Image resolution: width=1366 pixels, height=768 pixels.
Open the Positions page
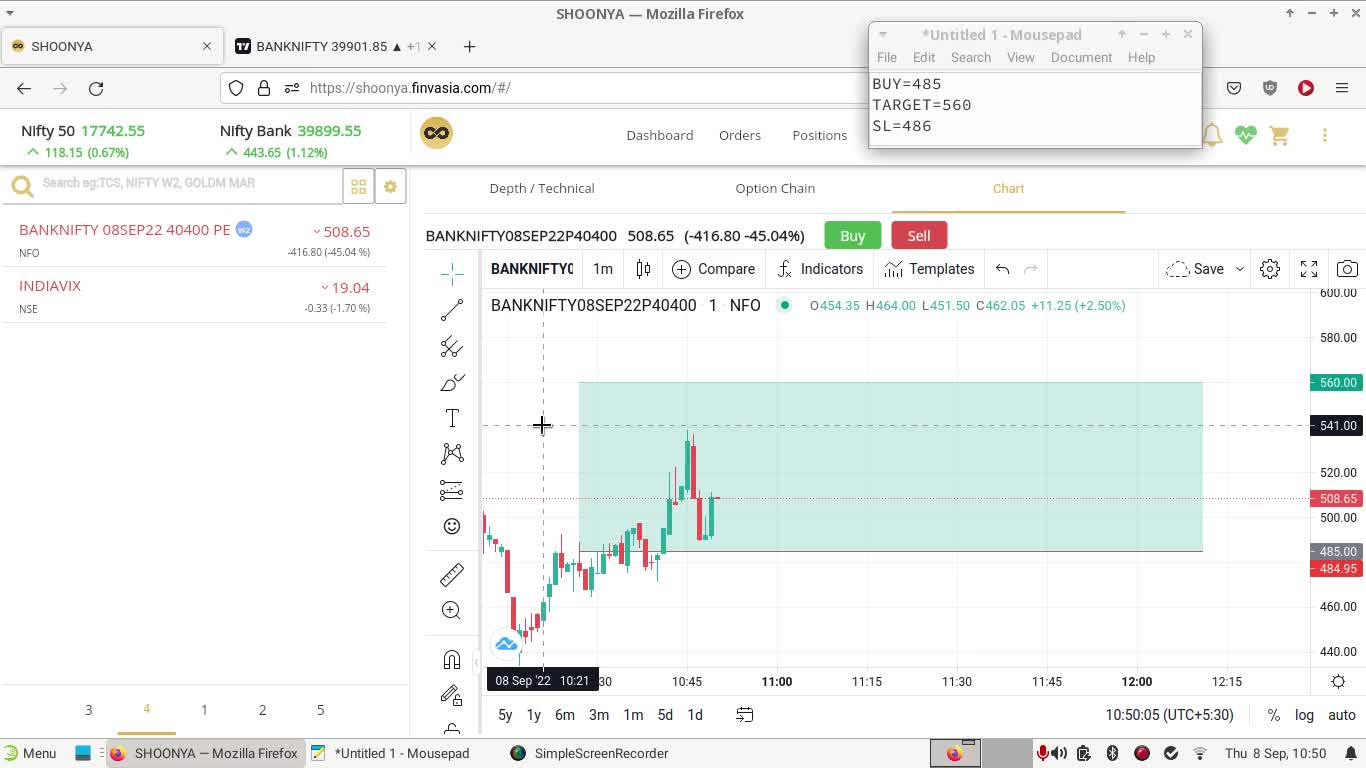coord(820,135)
